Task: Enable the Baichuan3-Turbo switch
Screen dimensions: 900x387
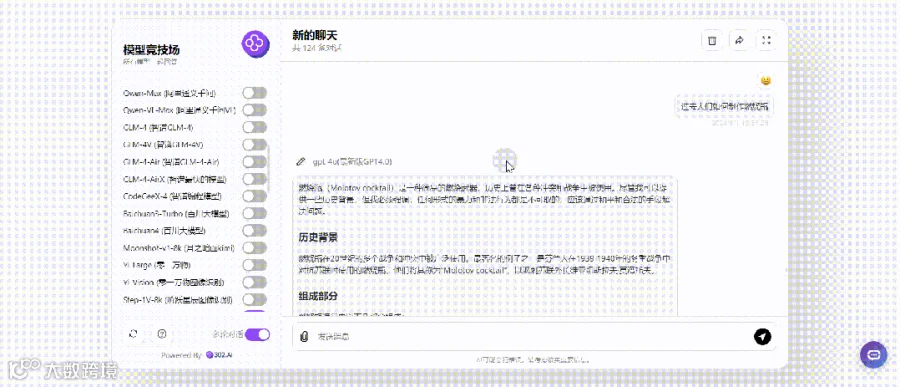Action: 255,214
